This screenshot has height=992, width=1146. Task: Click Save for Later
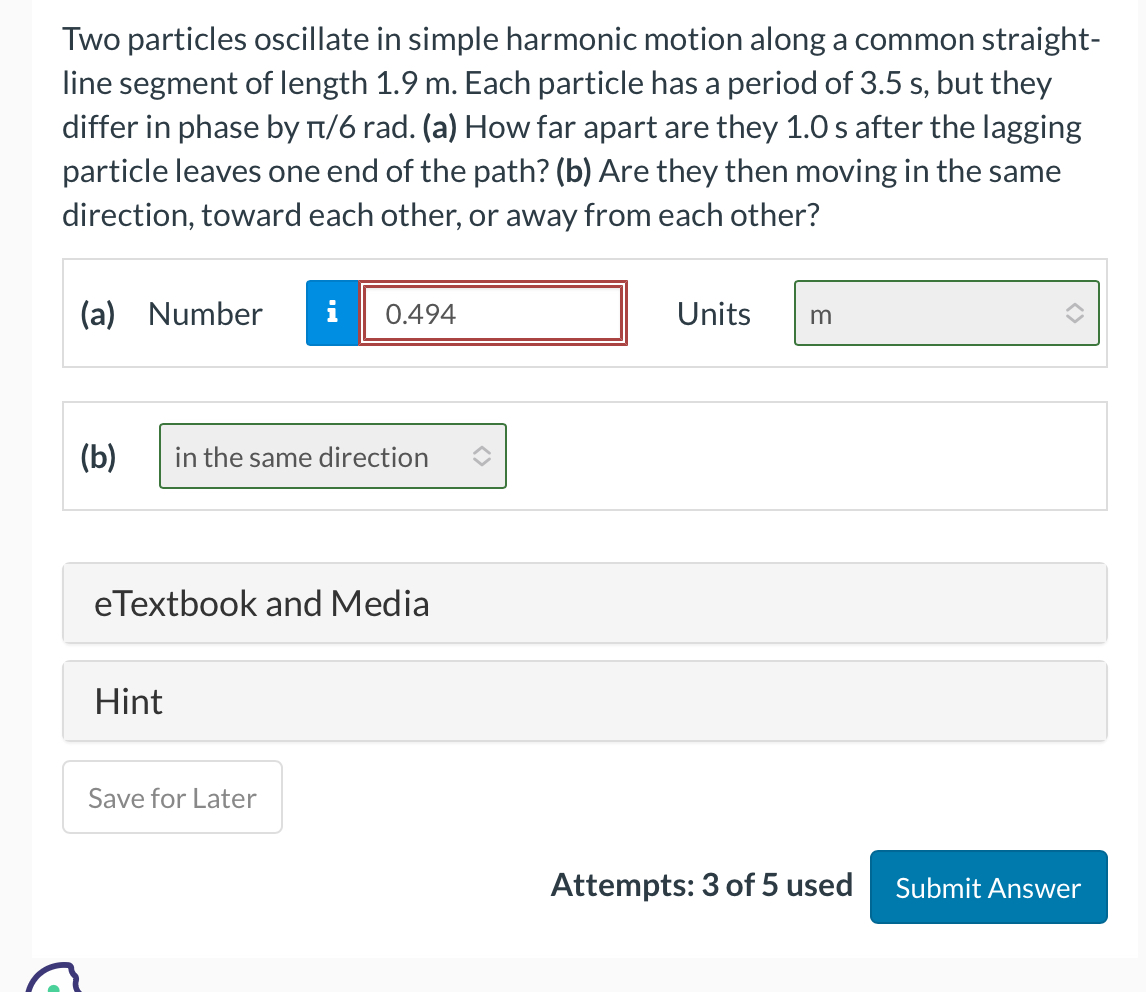[x=172, y=797]
